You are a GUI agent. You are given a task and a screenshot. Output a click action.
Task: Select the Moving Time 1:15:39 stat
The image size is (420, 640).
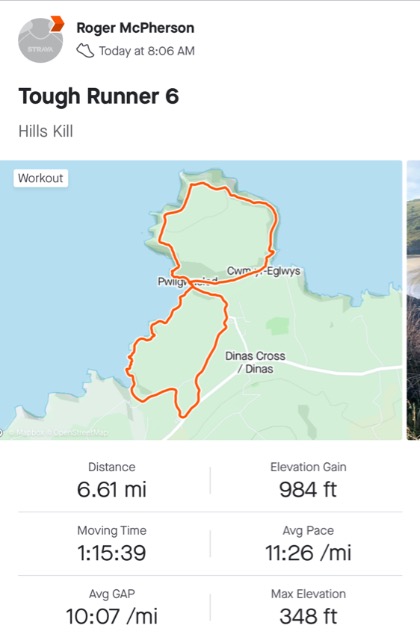112,544
